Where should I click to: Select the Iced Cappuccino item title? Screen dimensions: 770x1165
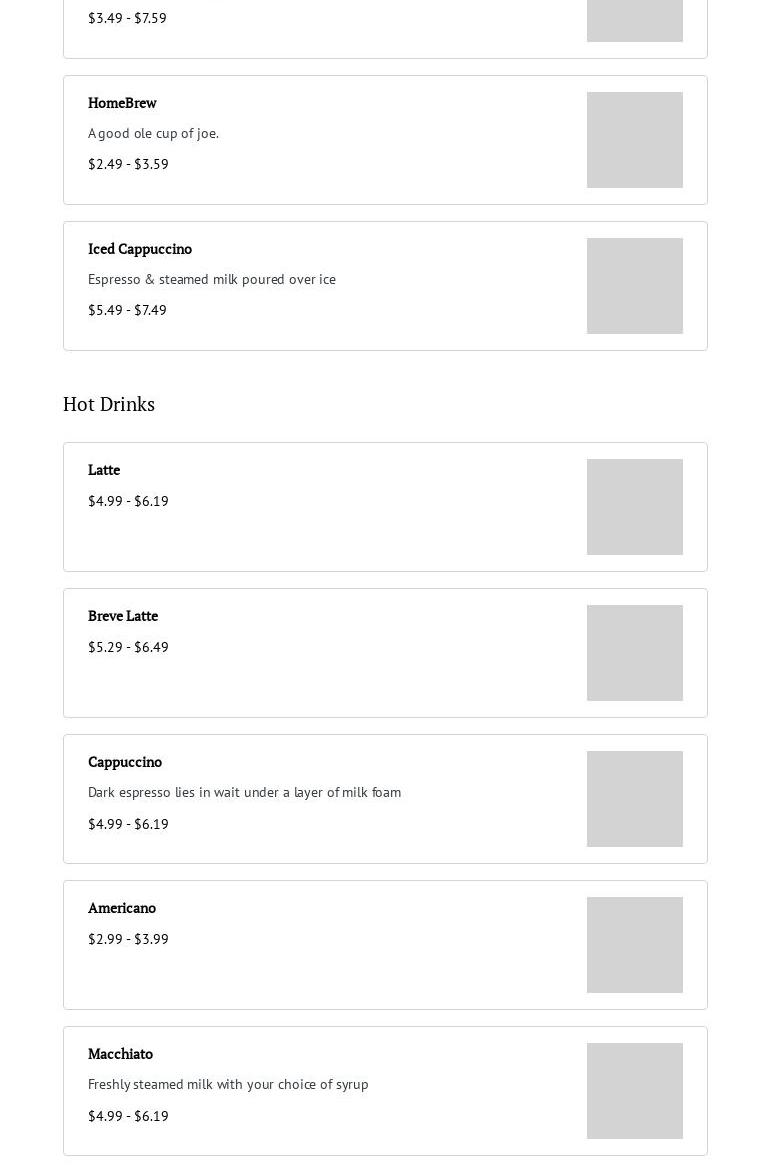tap(140, 249)
